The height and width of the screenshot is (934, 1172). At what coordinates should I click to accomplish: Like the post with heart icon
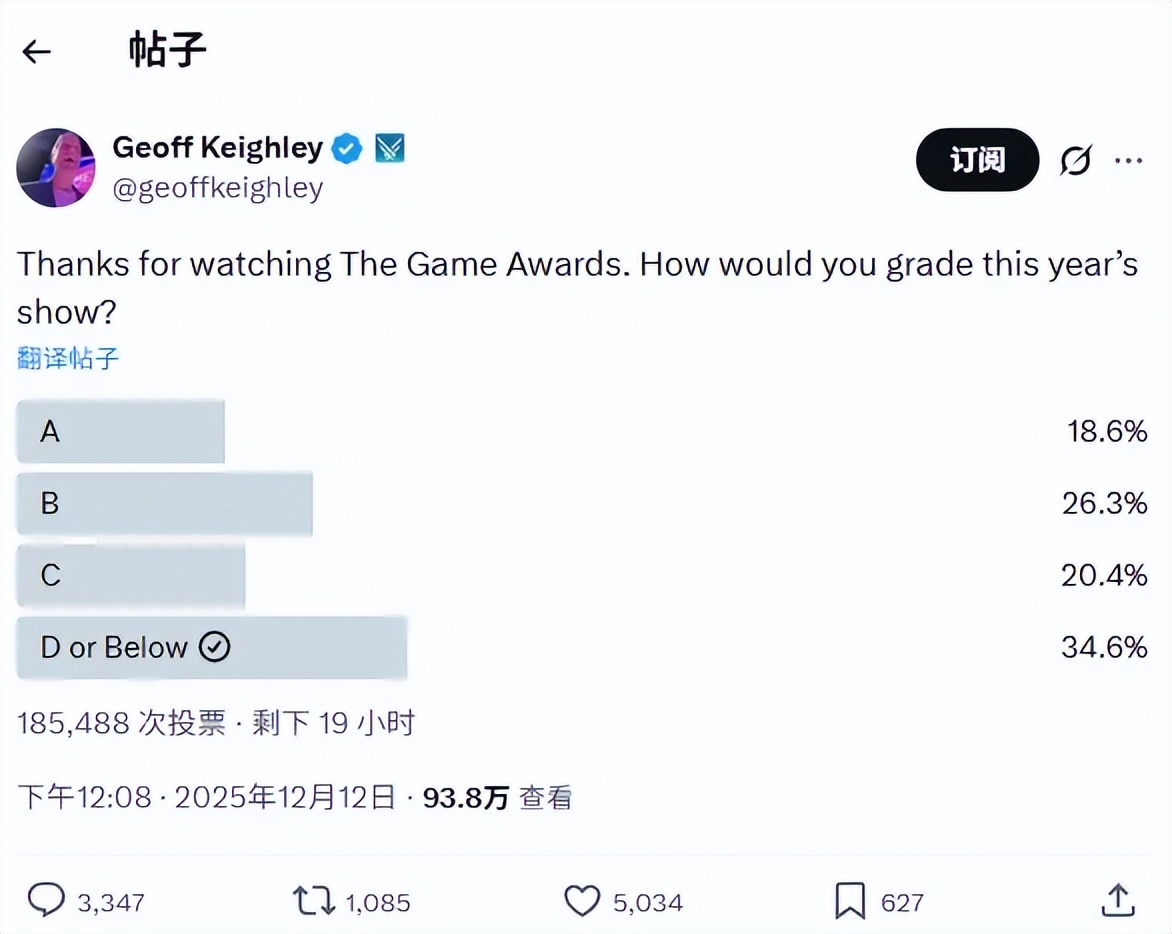pos(582,901)
